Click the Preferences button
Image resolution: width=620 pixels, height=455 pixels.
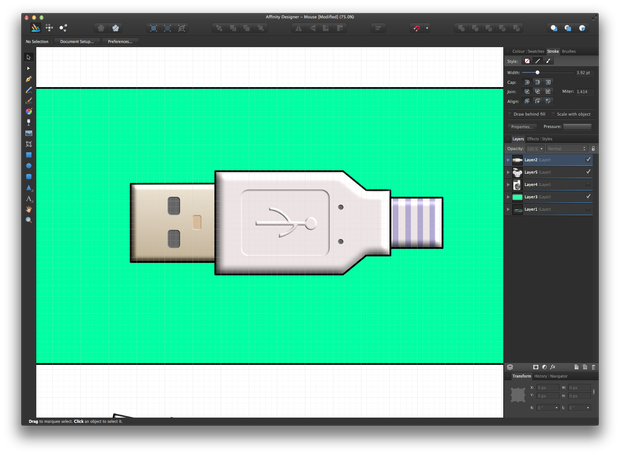[120, 42]
